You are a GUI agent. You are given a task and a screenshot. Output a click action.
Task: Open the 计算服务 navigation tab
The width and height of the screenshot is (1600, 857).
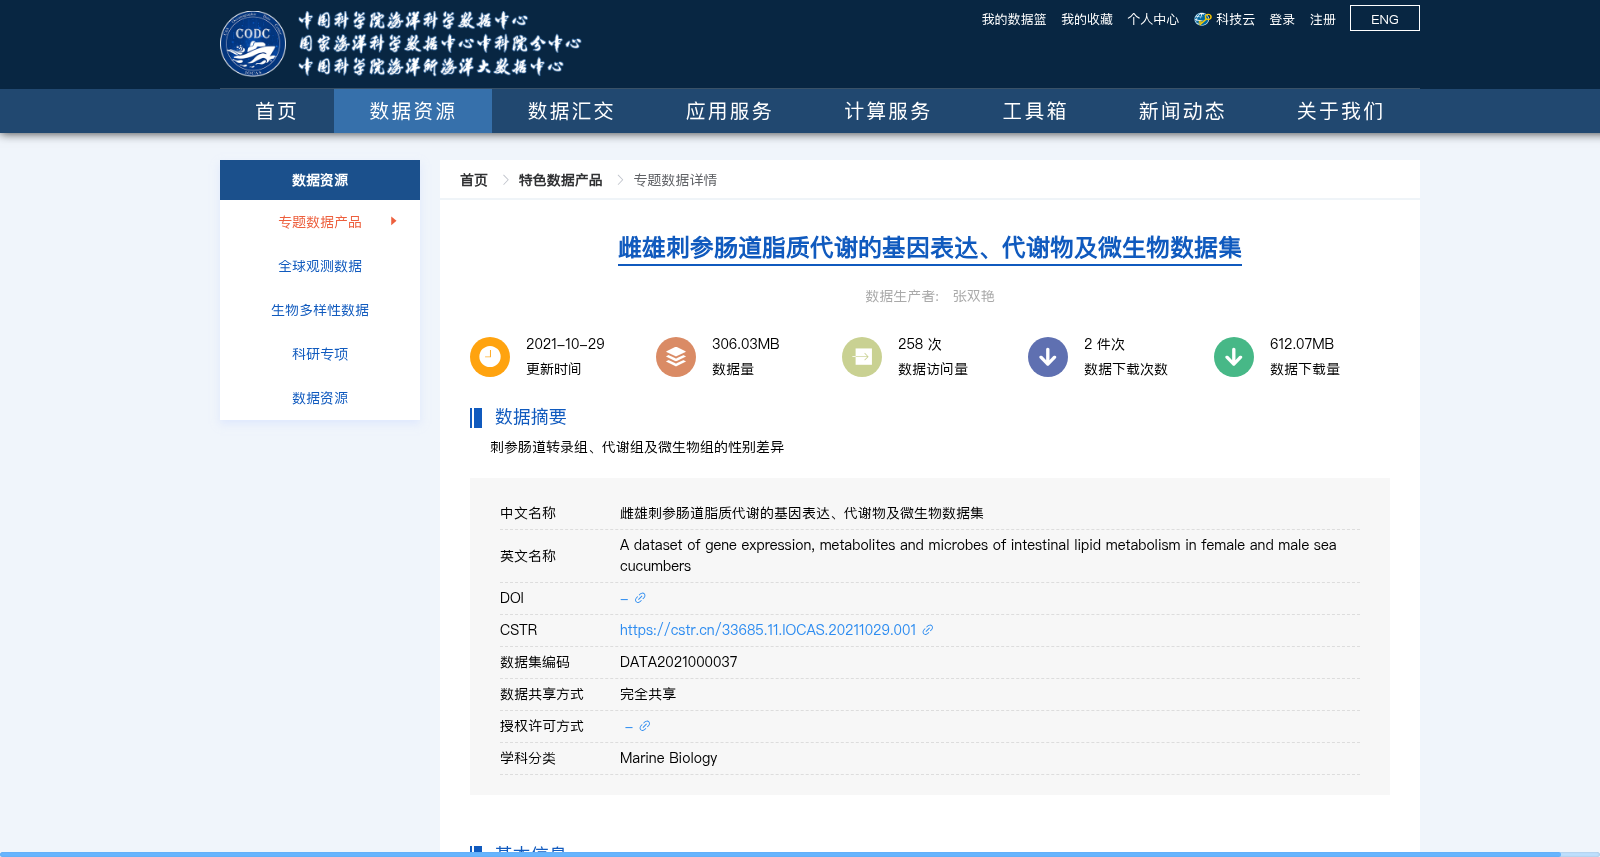(887, 111)
